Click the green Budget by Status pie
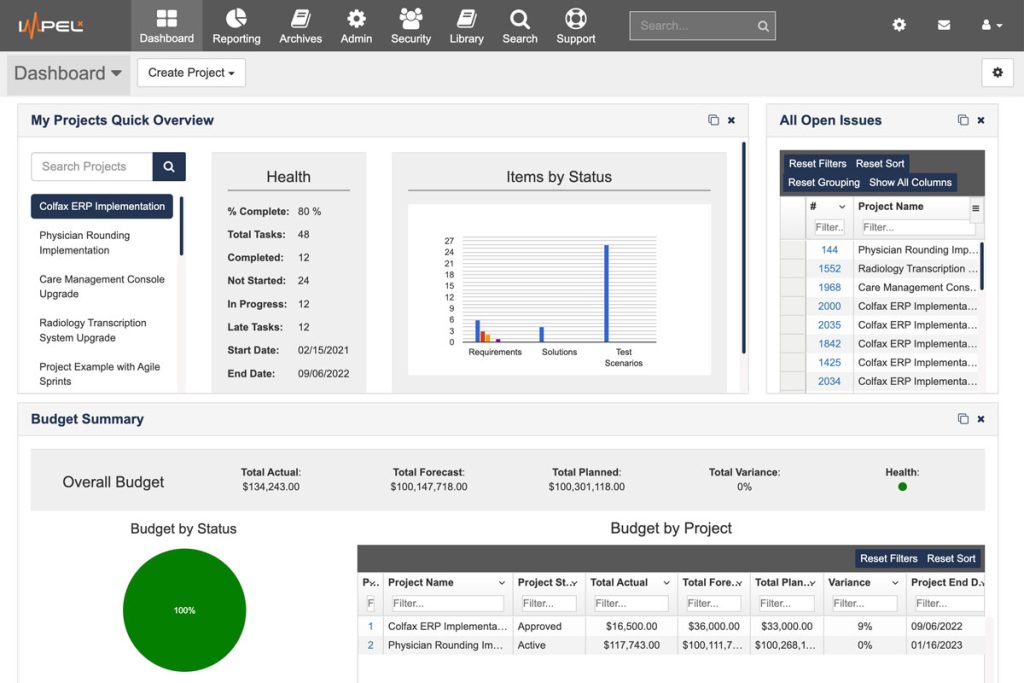 [184, 610]
